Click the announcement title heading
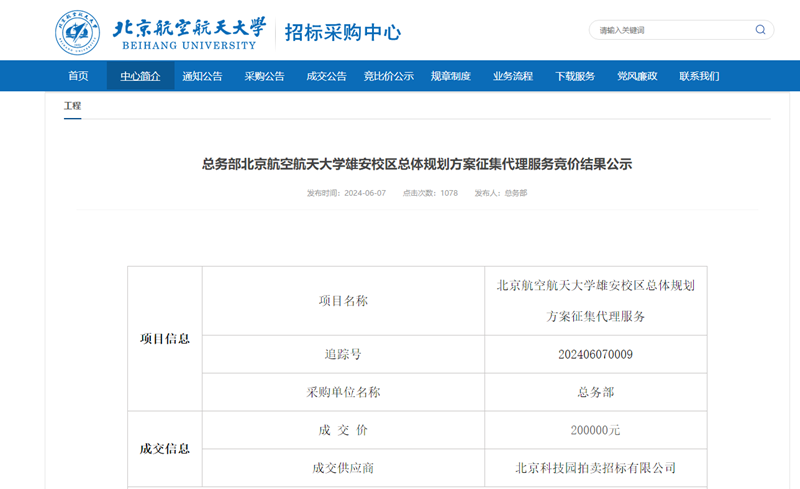This screenshot has height=489, width=800. (417, 164)
